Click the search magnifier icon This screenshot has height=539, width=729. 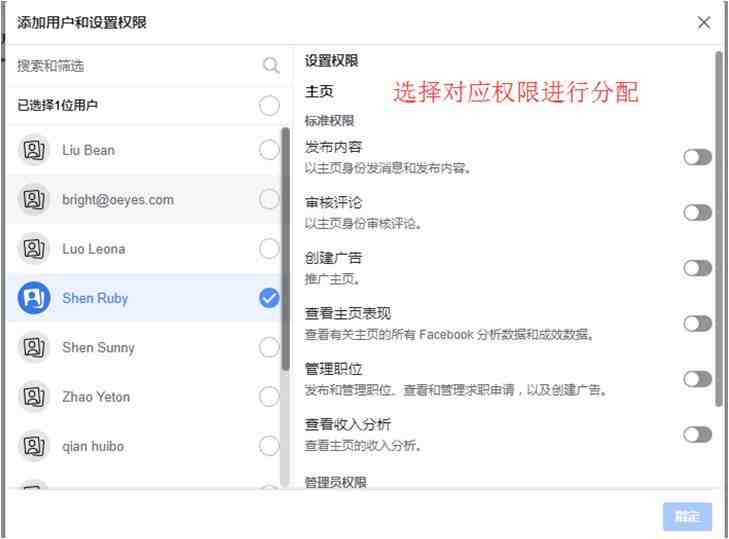(x=271, y=66)
